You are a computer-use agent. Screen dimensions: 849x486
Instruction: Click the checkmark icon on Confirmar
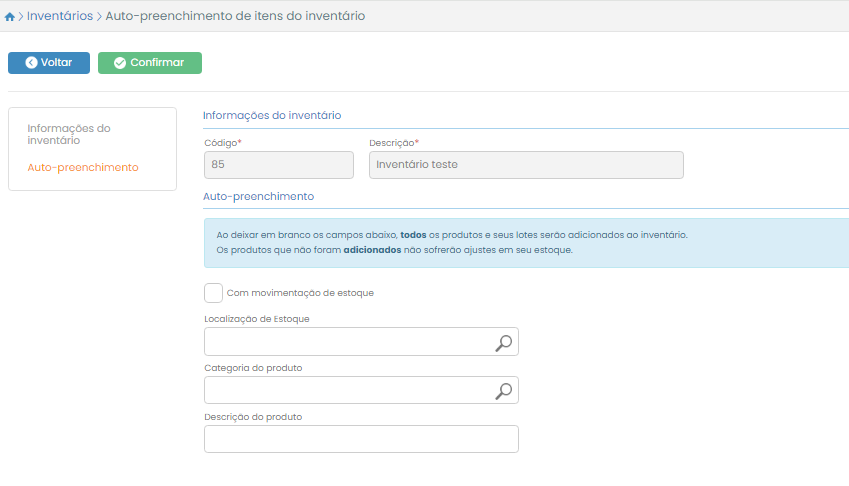(120, 63)
